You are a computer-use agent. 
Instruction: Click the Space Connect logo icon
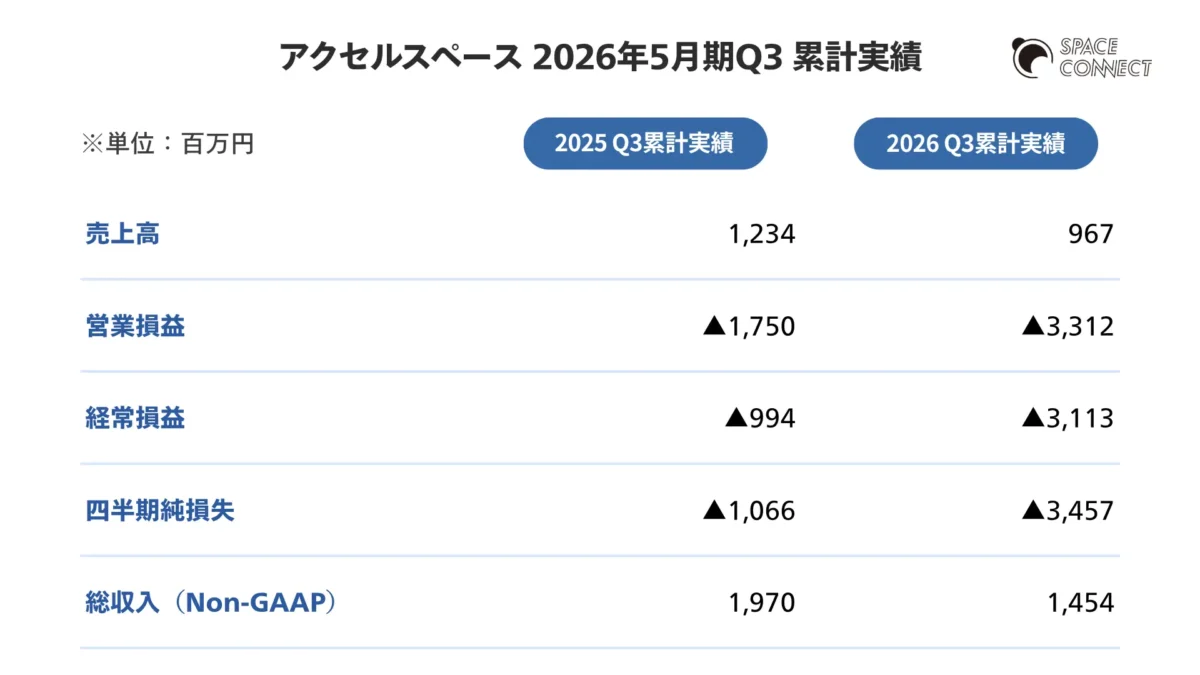[x=1031, y=57]
